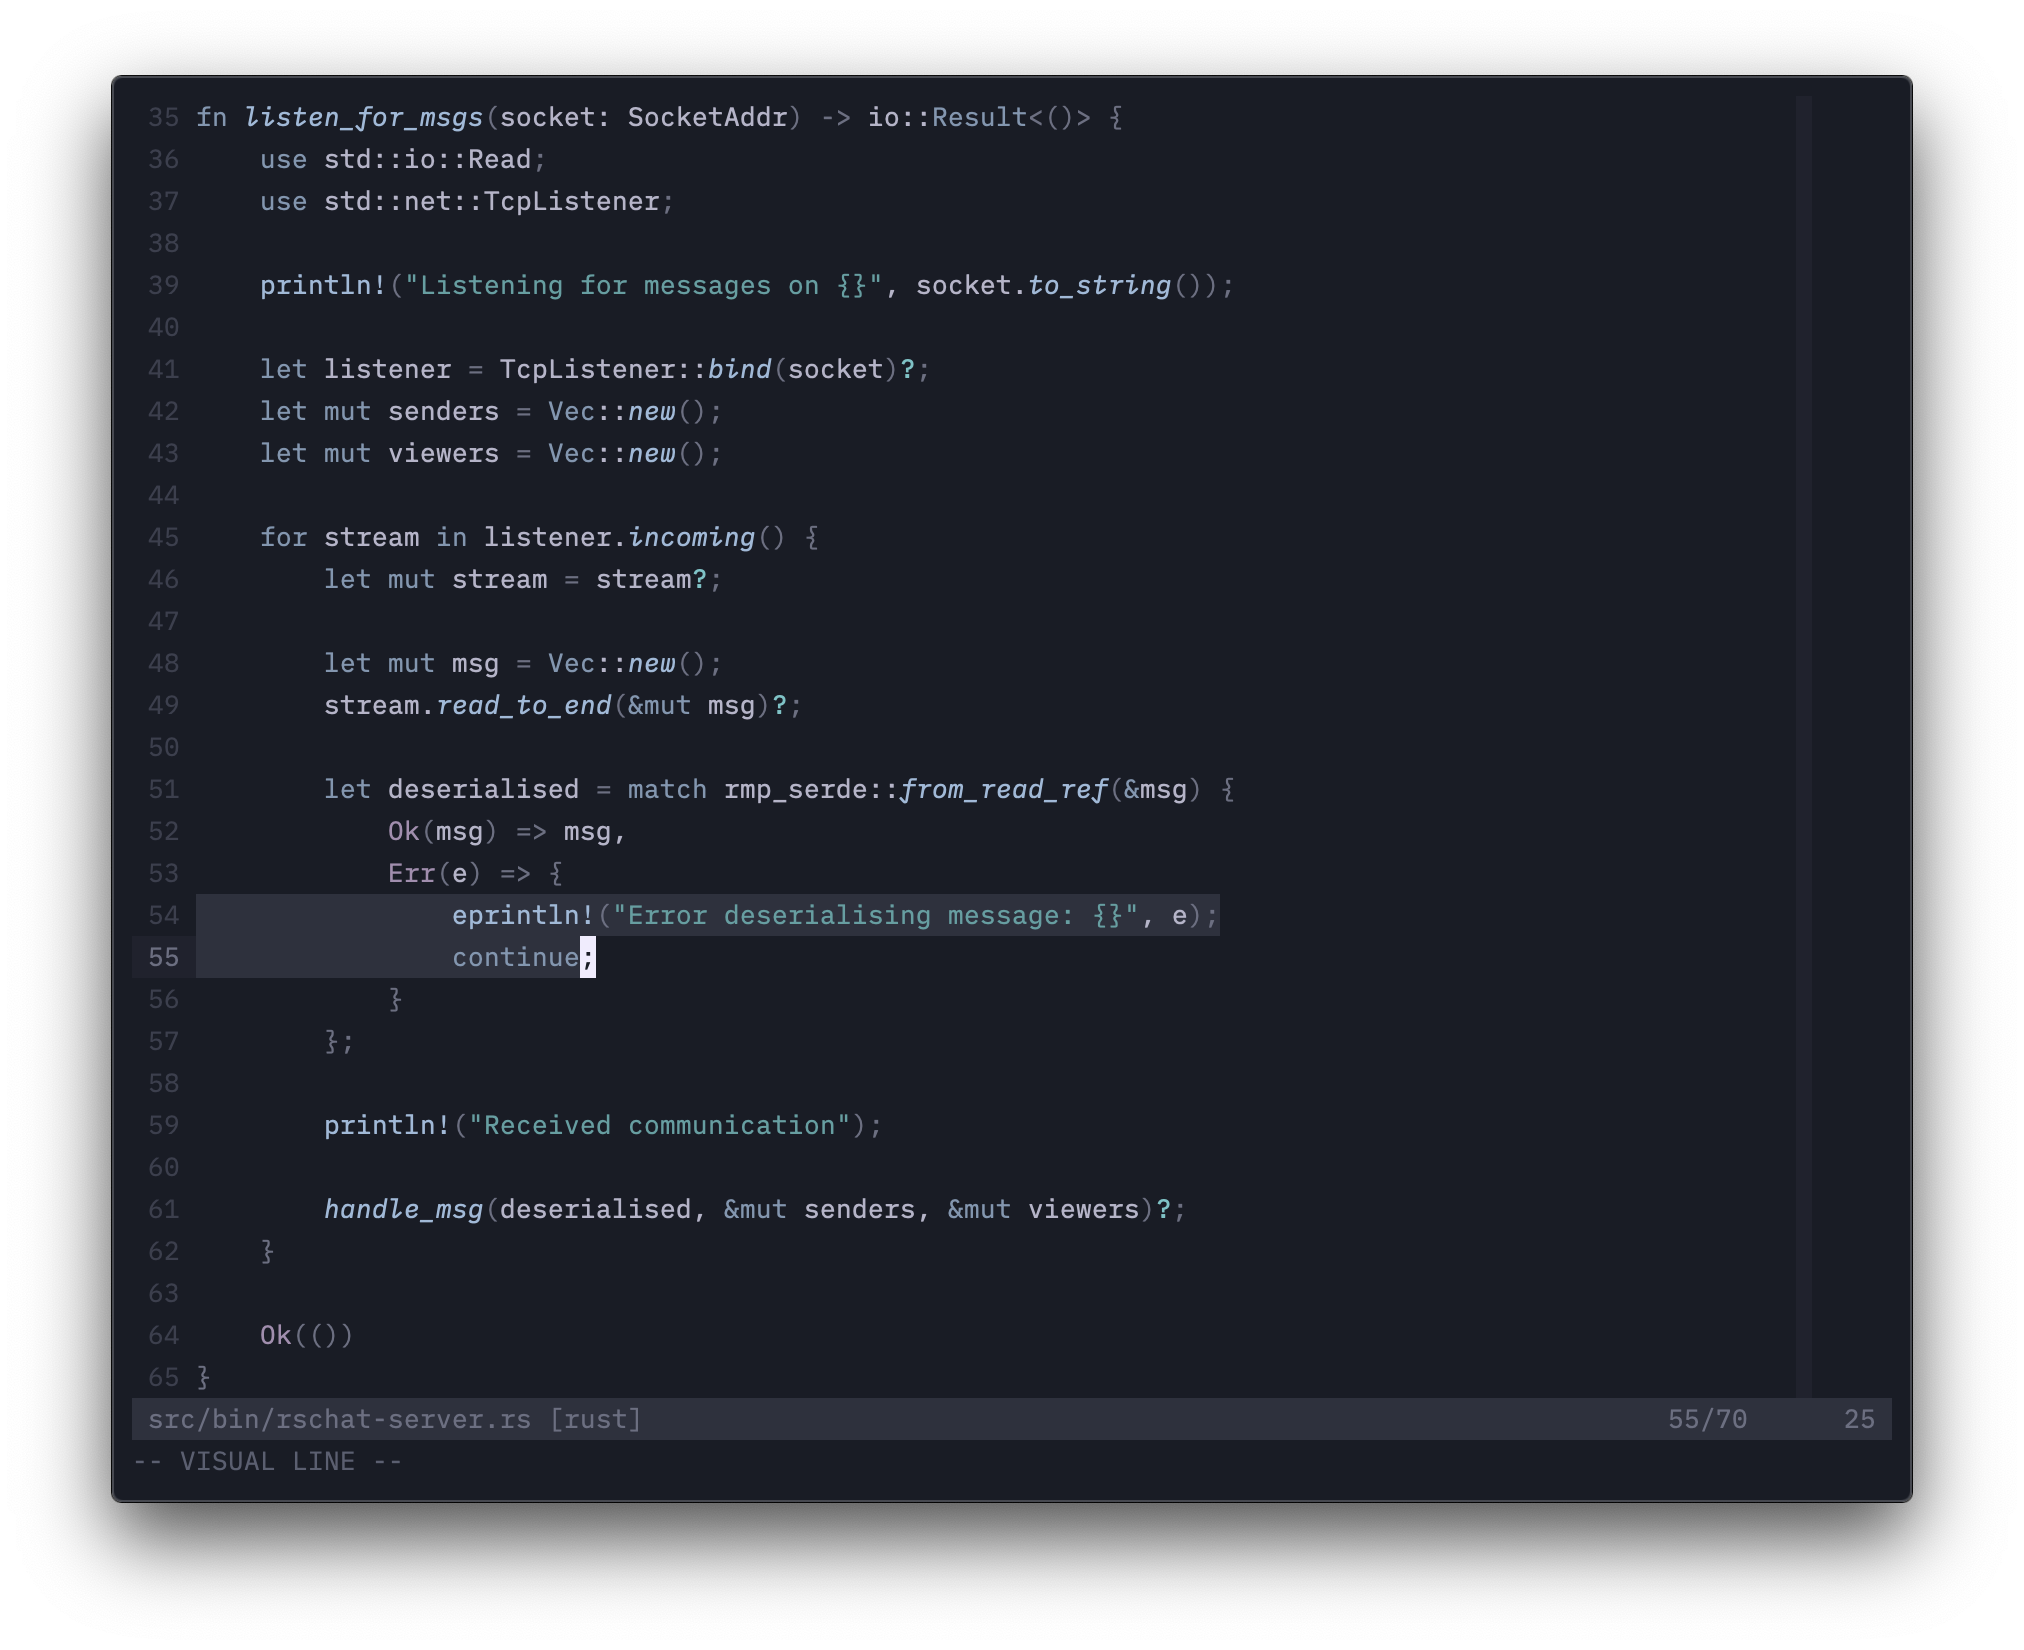2024x1650 pixels.
Task: Click '&mut senders' argument on line 61
Action: point(819,1210)
